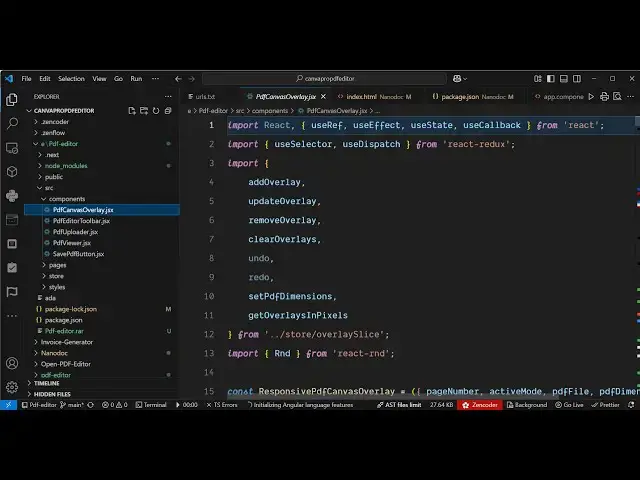Click errors and warnings count in status bar
Viewport: 640px width, 480px height.
tap(115, 405)
